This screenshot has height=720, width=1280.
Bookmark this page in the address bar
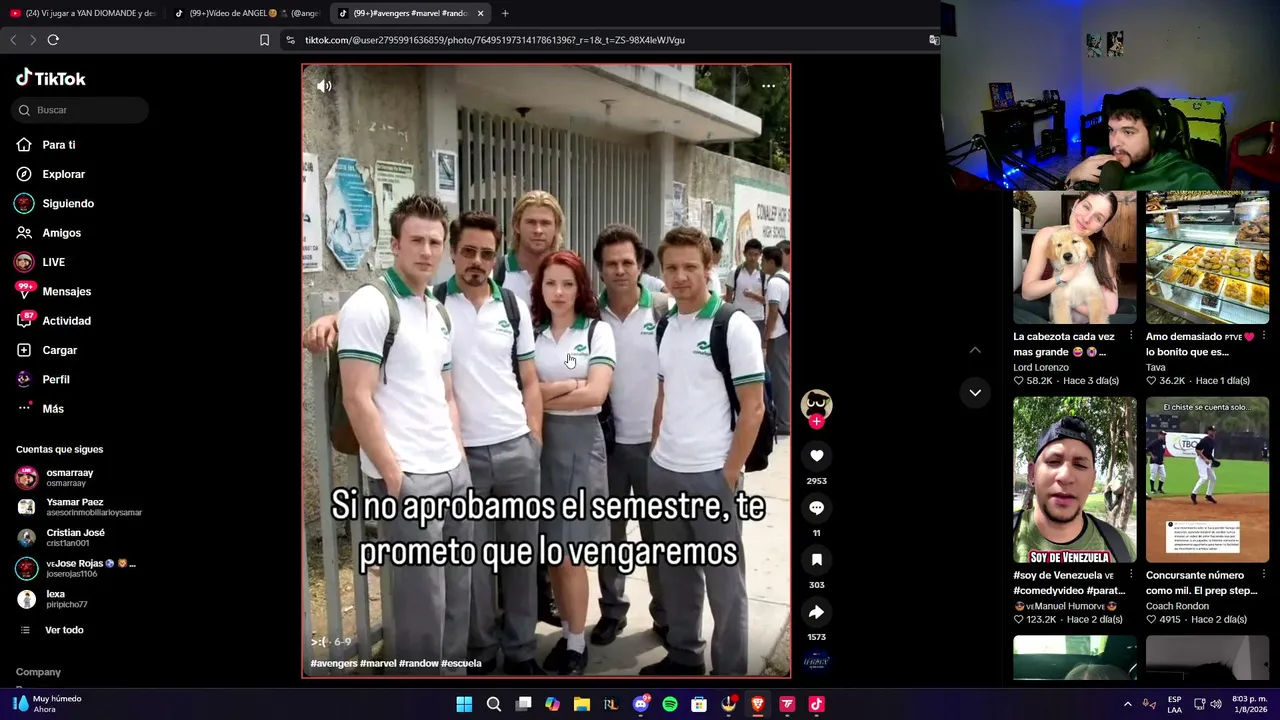pos(264,40)
